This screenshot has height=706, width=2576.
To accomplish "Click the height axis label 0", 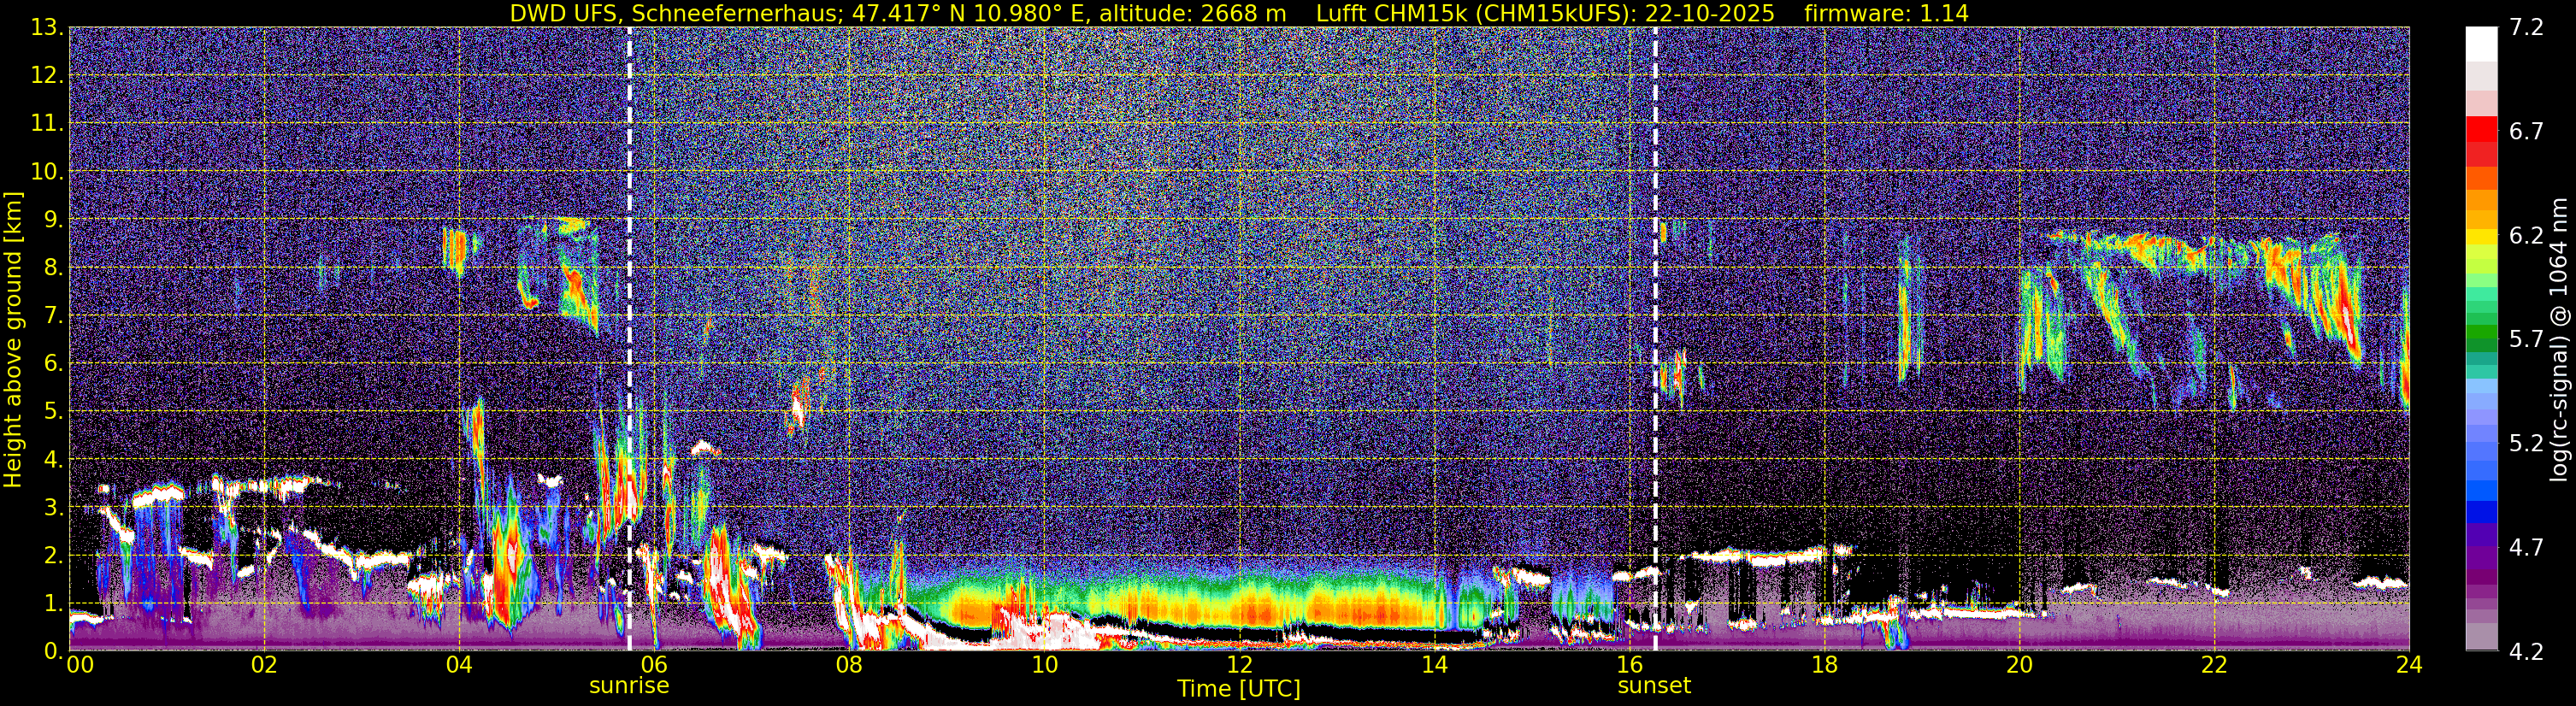I will (x=52, y=651).
